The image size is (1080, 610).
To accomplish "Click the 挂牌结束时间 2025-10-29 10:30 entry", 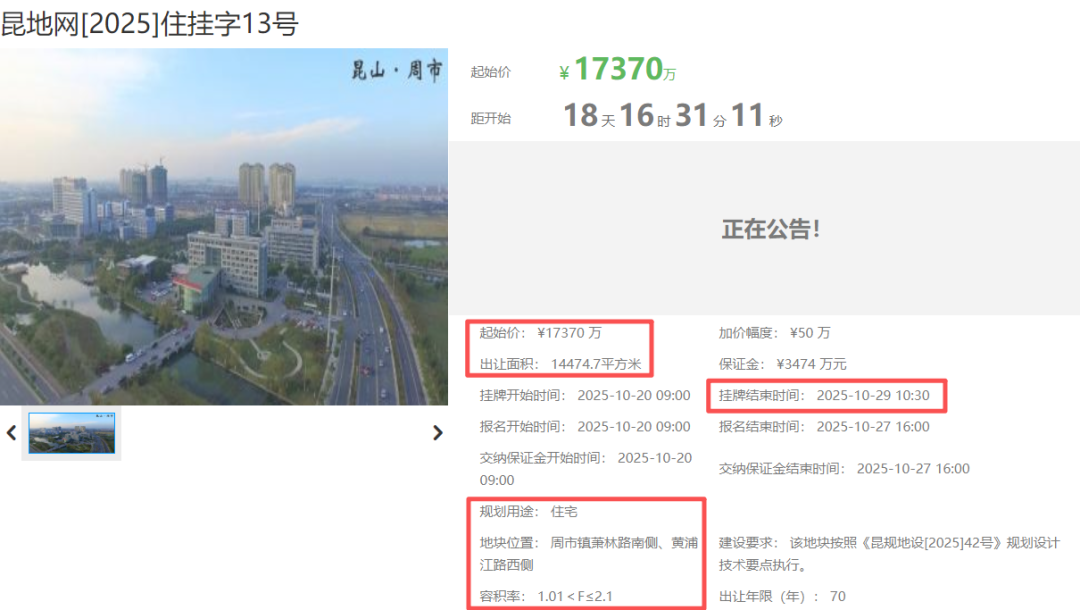I will point(824,395).
